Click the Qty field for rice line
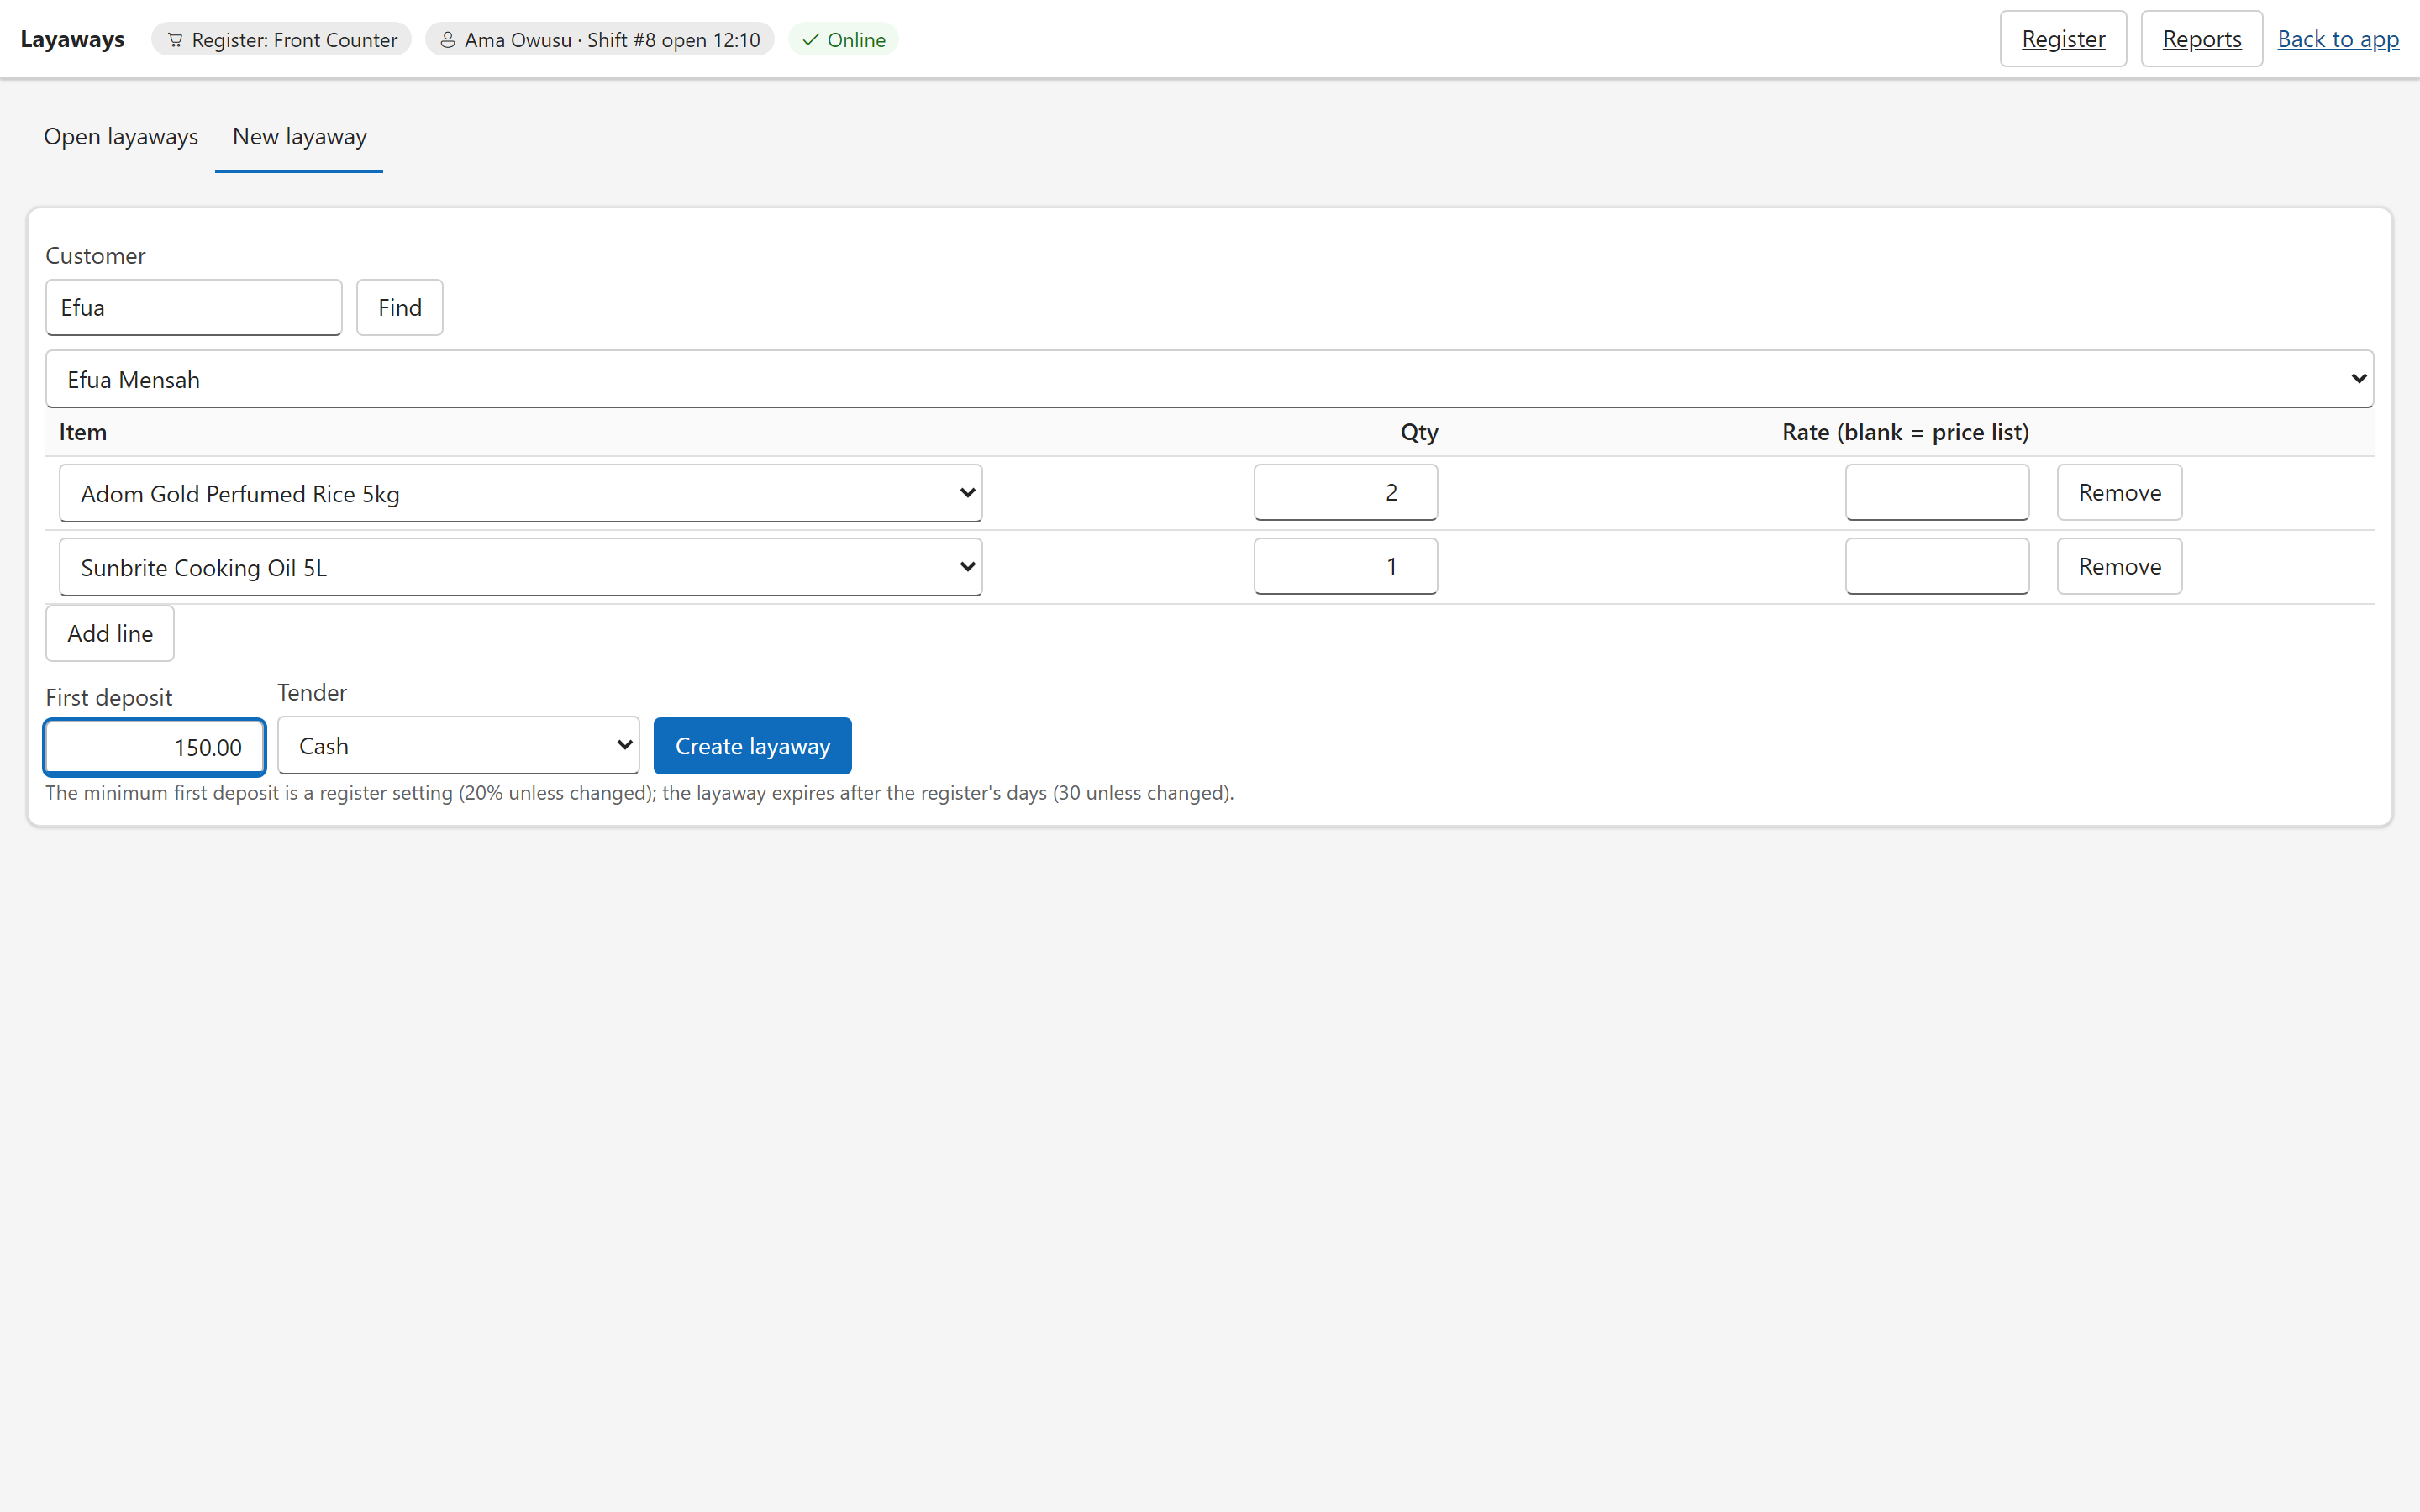 (x=1345, y=492)
